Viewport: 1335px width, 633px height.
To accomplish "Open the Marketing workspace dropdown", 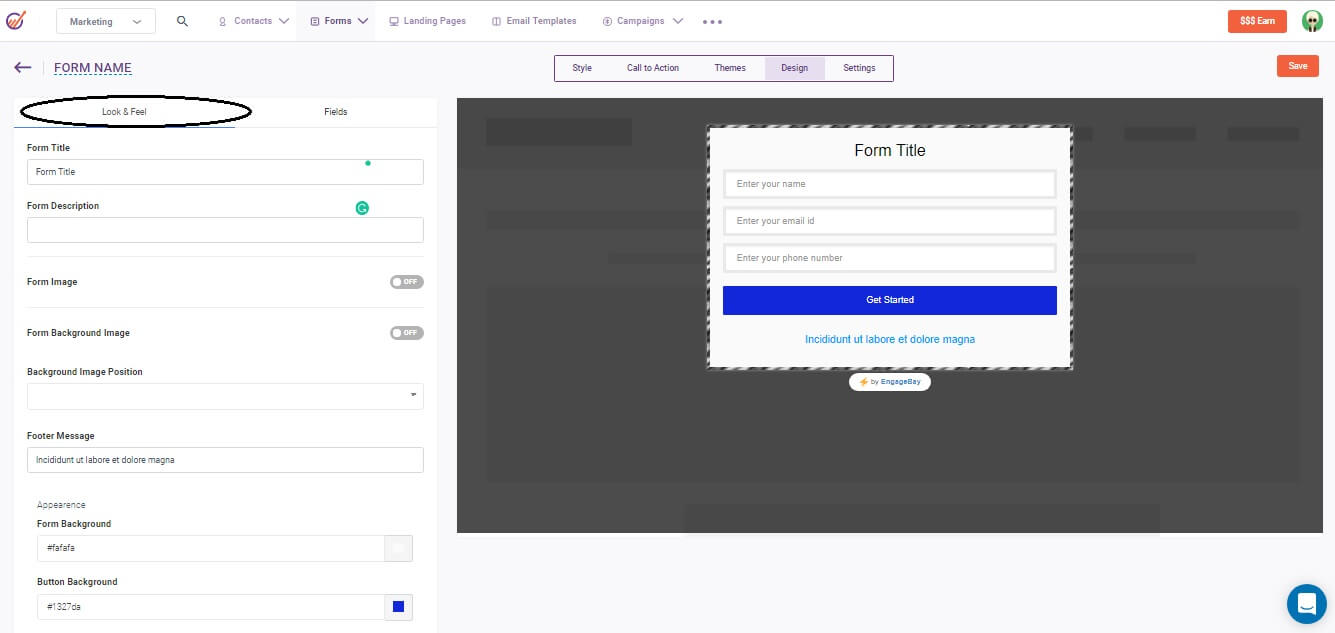I will coord(105,20).
